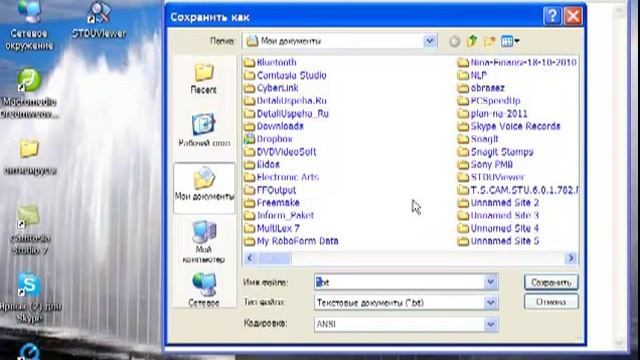This screenshot has height=360, width=640.
Task: Click the file list right scroll arrow
Action: click(571, 258)
